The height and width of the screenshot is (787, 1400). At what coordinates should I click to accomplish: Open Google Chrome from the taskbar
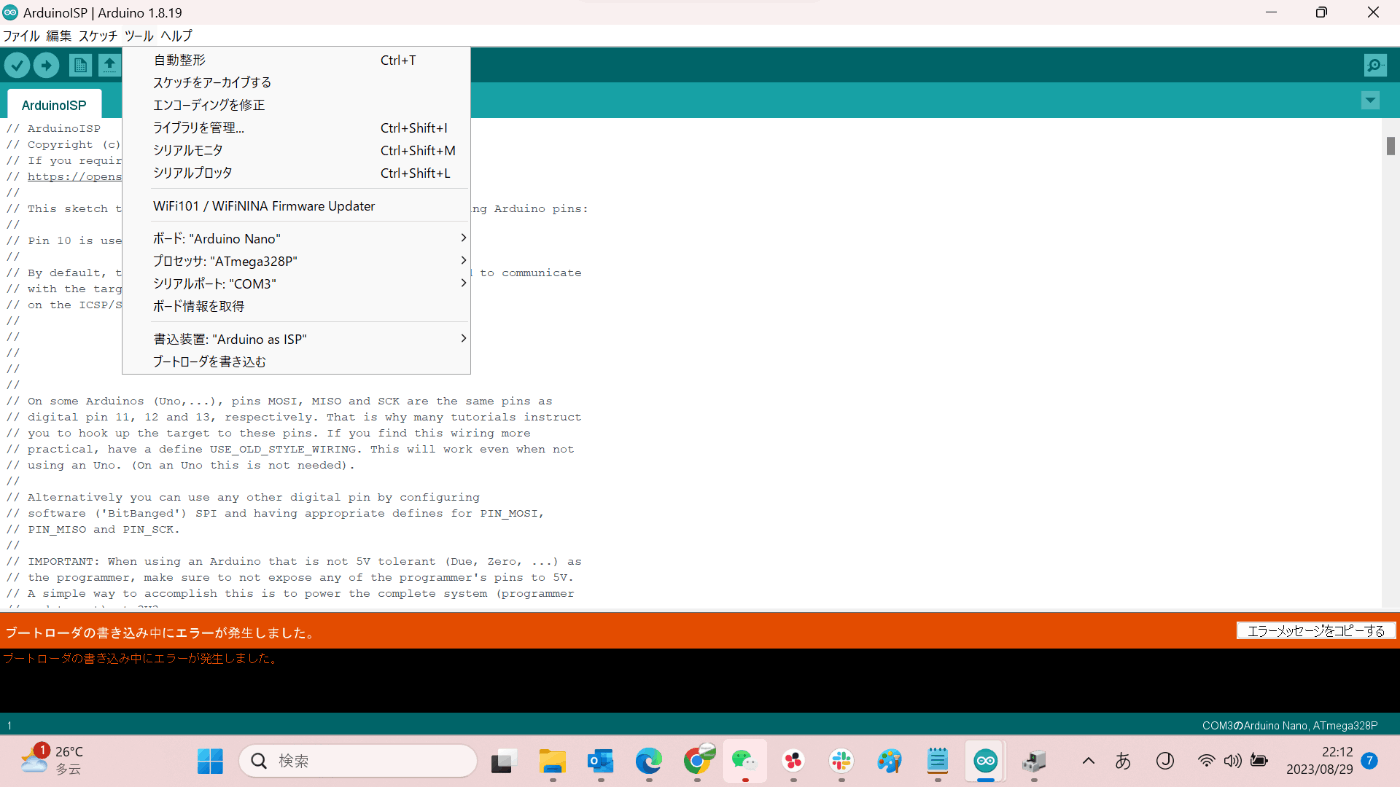click(697, 761)
